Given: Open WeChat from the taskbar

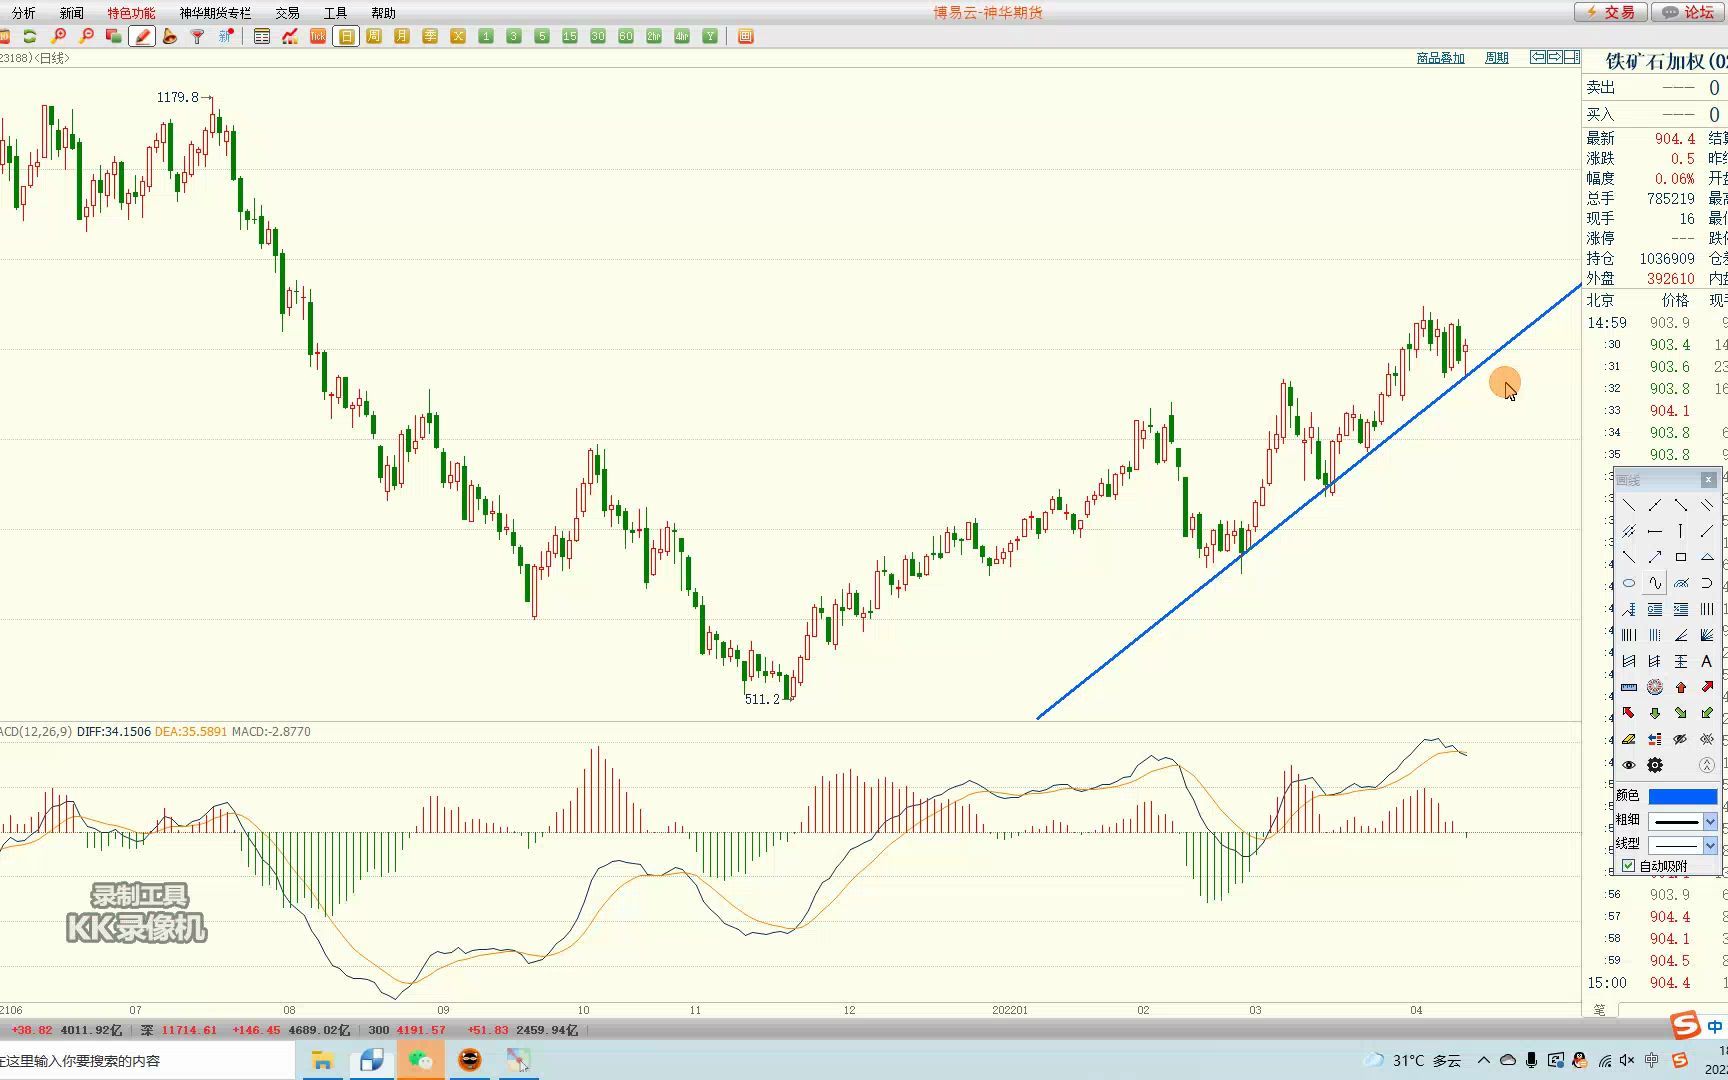Looking at the screenshot, I should click(420, 1060).
